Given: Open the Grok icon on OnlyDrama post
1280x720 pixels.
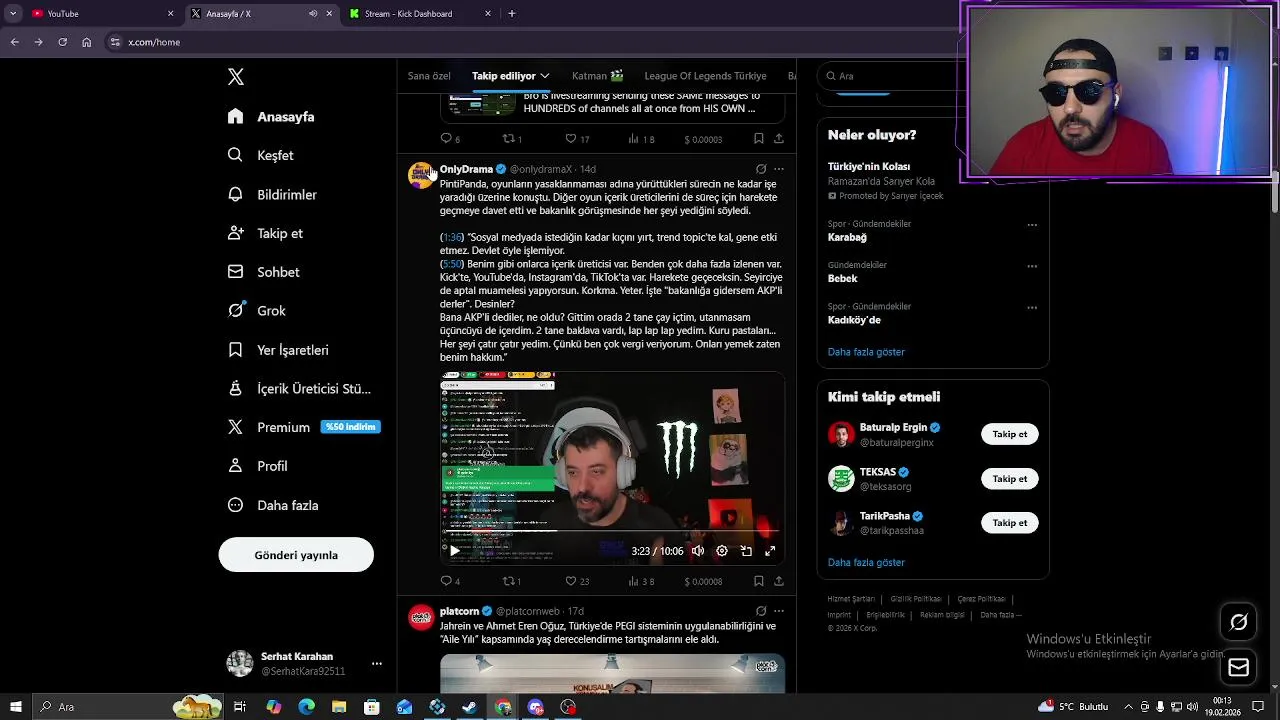Looking at the screenshot, I should click(x=761, y=169).
